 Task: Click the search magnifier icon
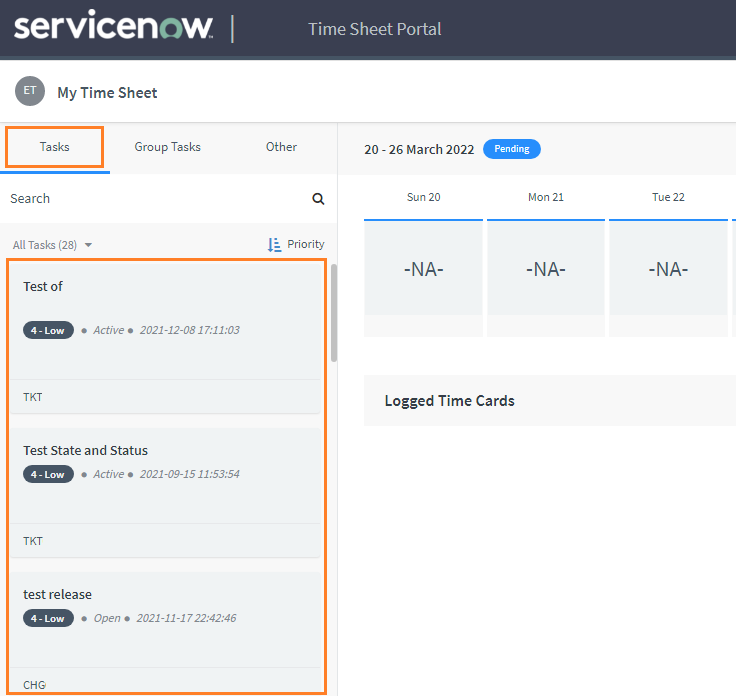pos(318,199)
